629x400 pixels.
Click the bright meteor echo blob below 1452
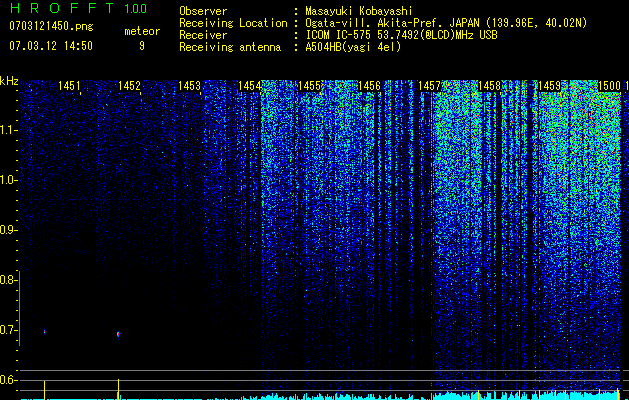coord(118,334)
